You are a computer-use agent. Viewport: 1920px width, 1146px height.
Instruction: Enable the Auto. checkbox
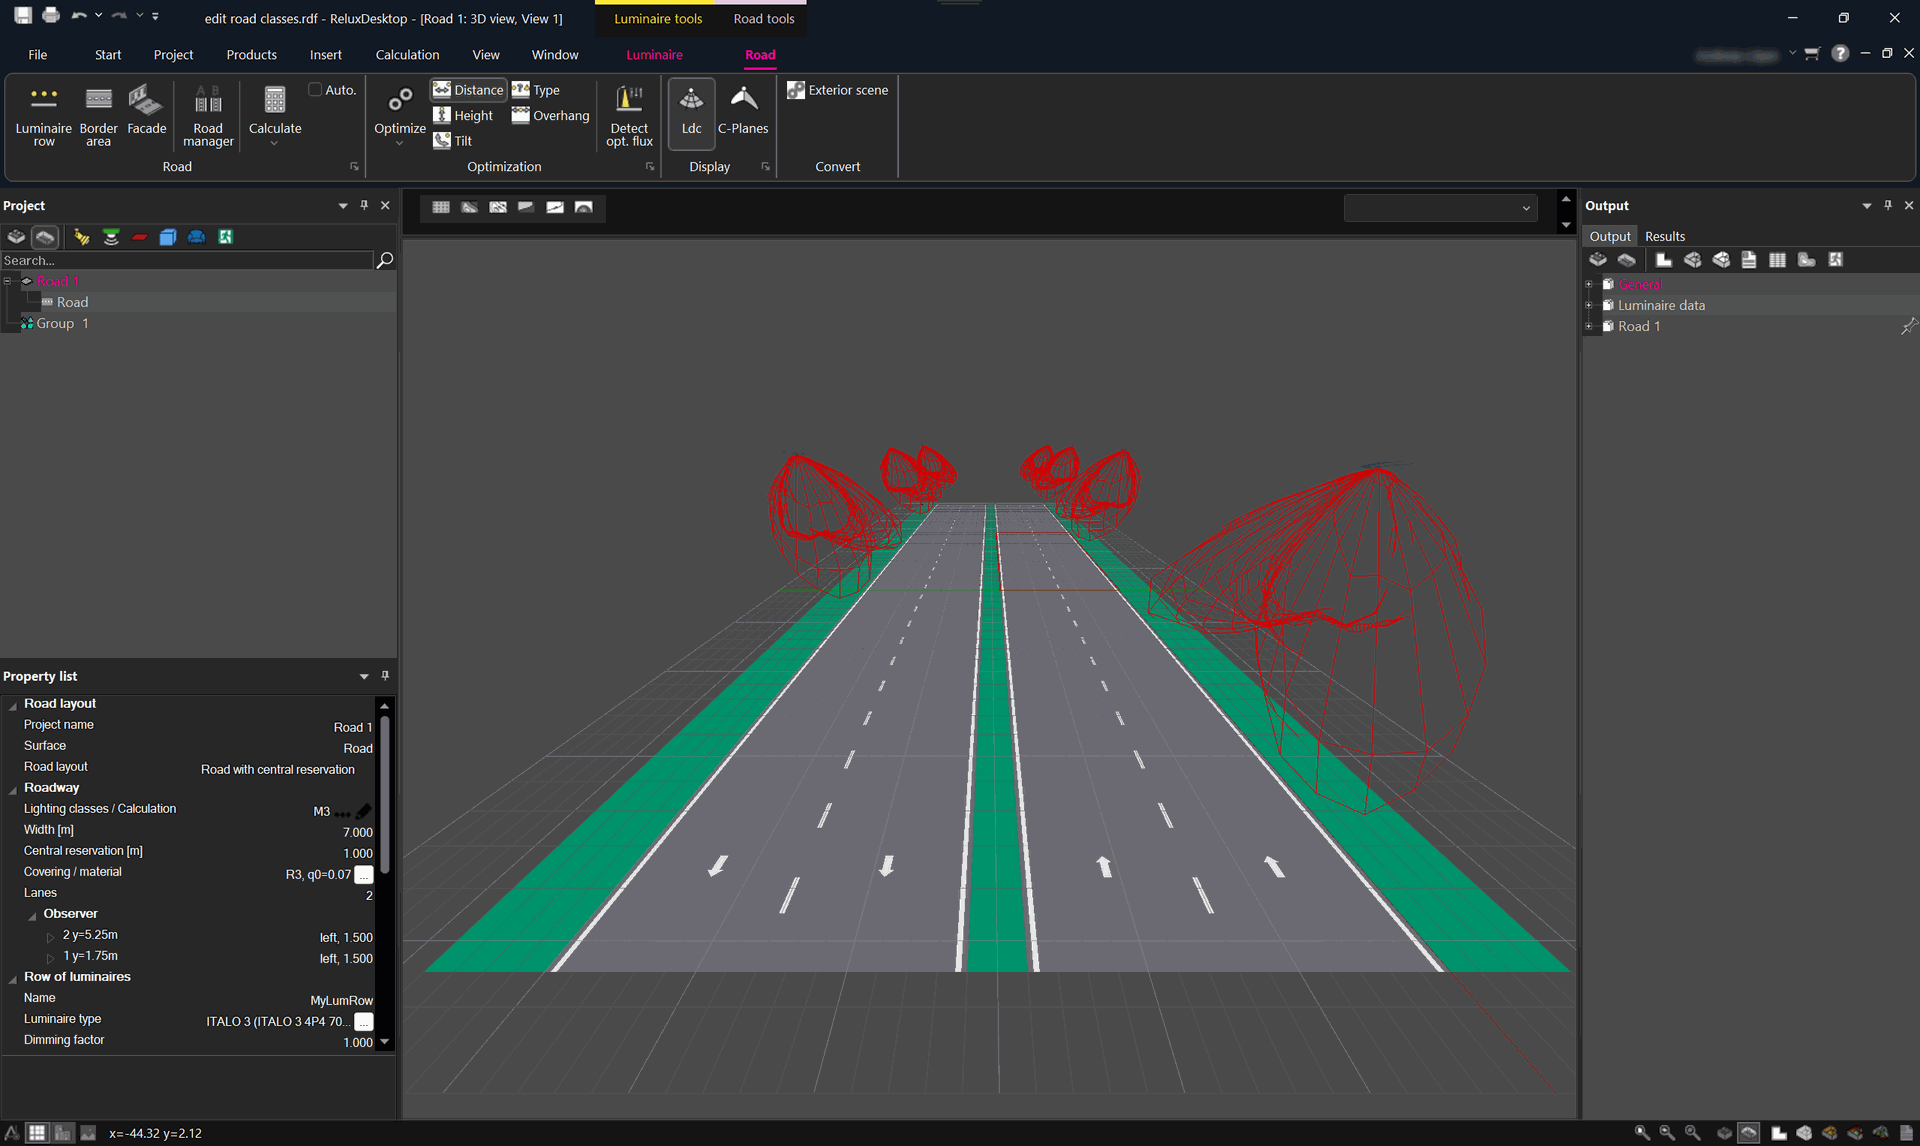point(315,90)
